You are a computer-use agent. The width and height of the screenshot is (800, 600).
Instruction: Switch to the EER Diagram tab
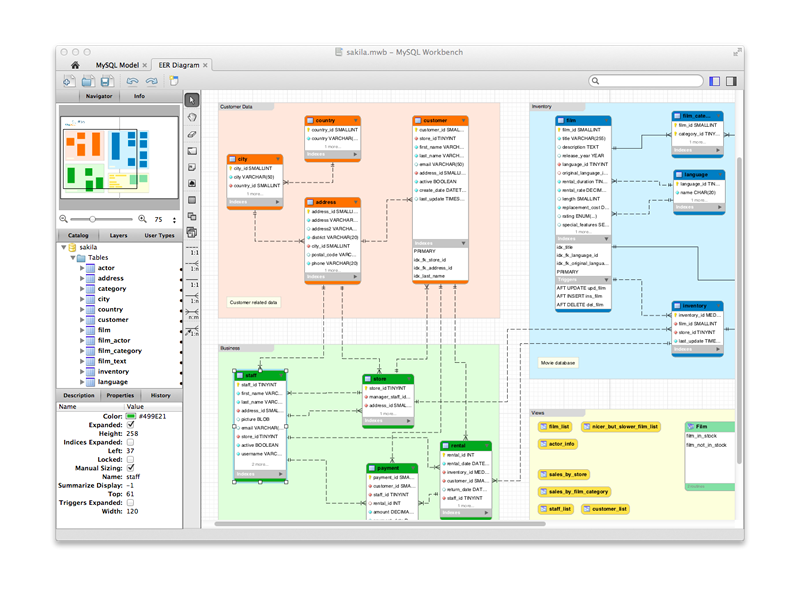(179, 65)
